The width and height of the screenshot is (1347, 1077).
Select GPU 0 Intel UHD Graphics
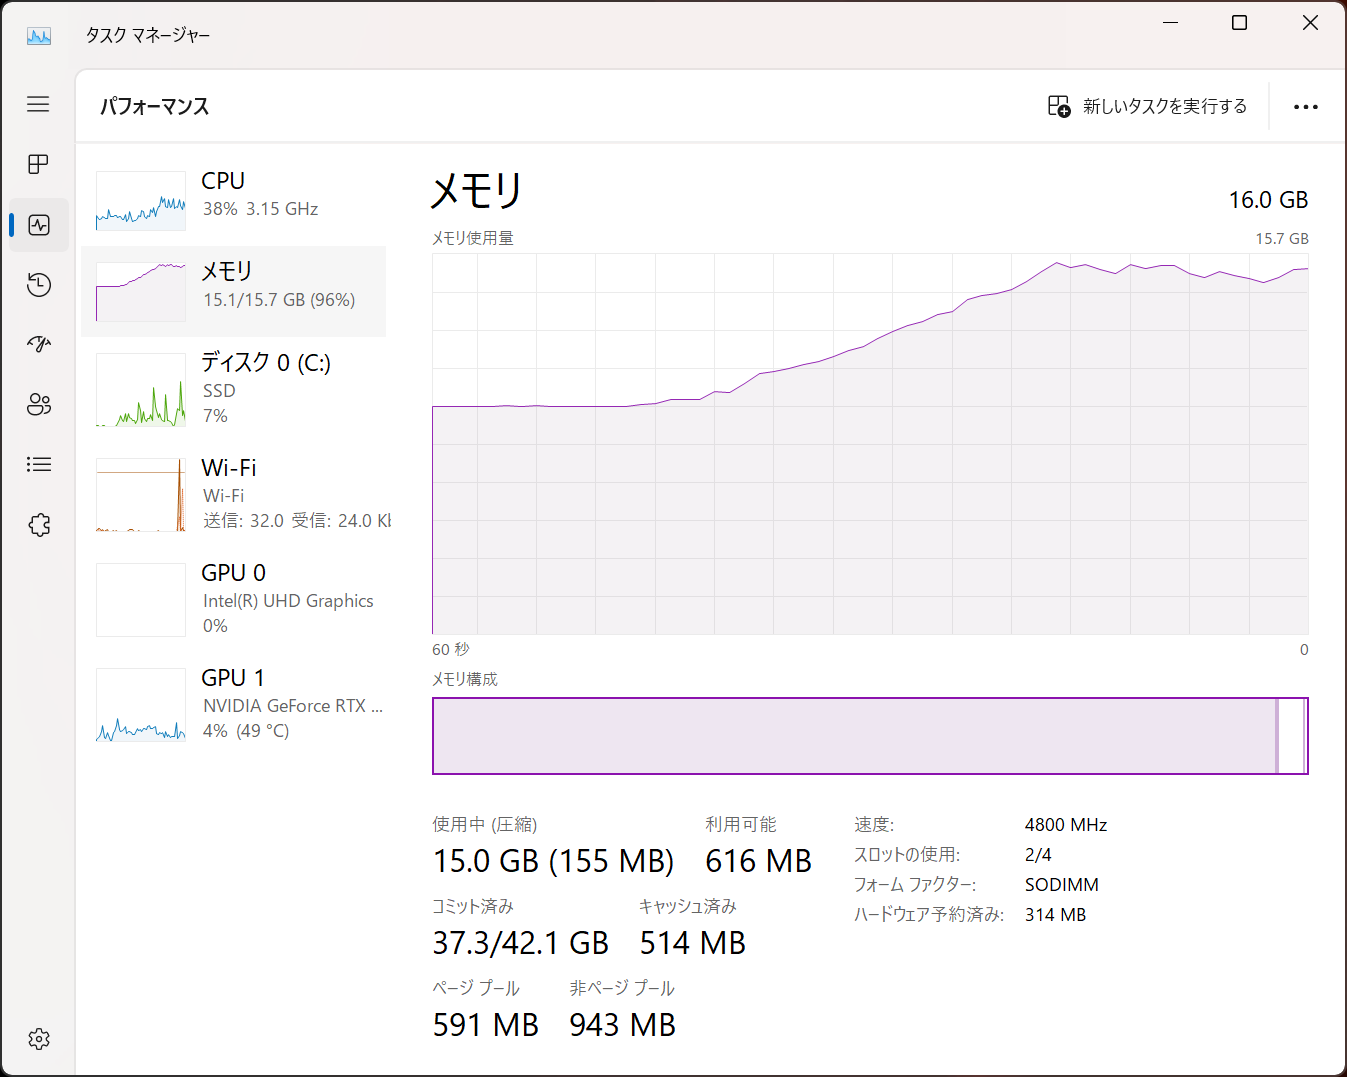click(234, 599)
